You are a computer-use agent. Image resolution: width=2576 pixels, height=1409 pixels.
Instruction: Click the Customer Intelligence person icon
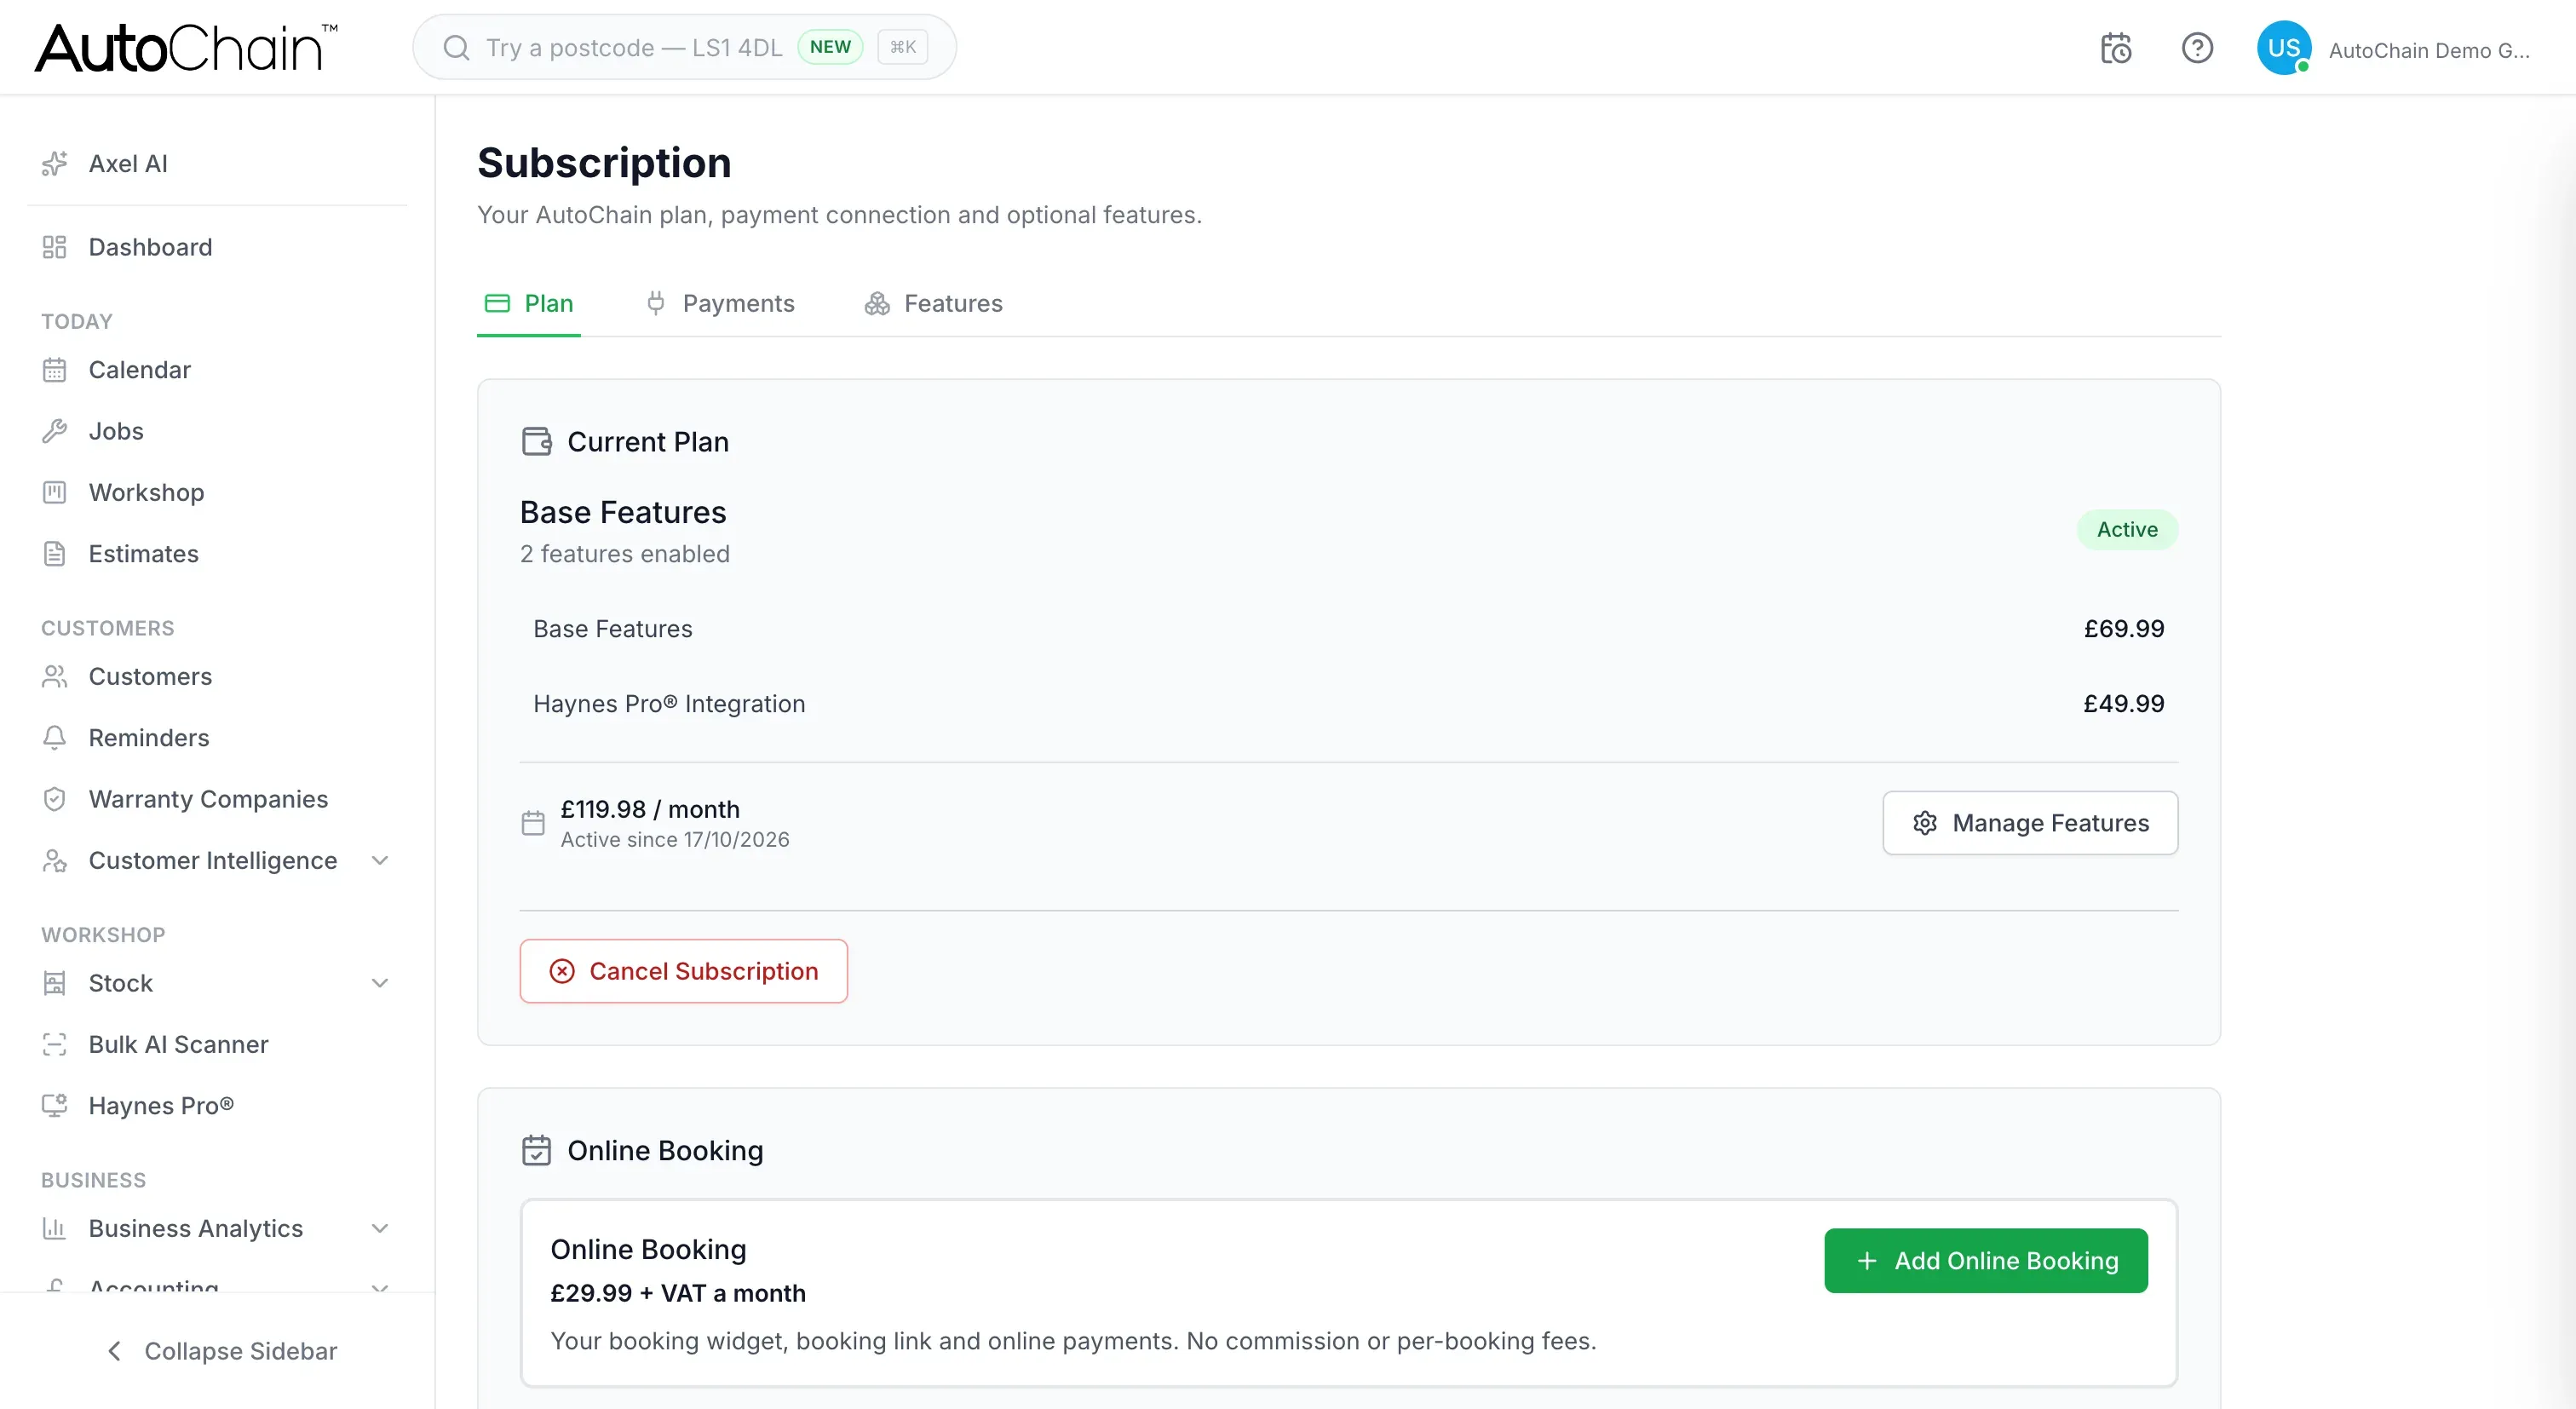coord(54,861)
